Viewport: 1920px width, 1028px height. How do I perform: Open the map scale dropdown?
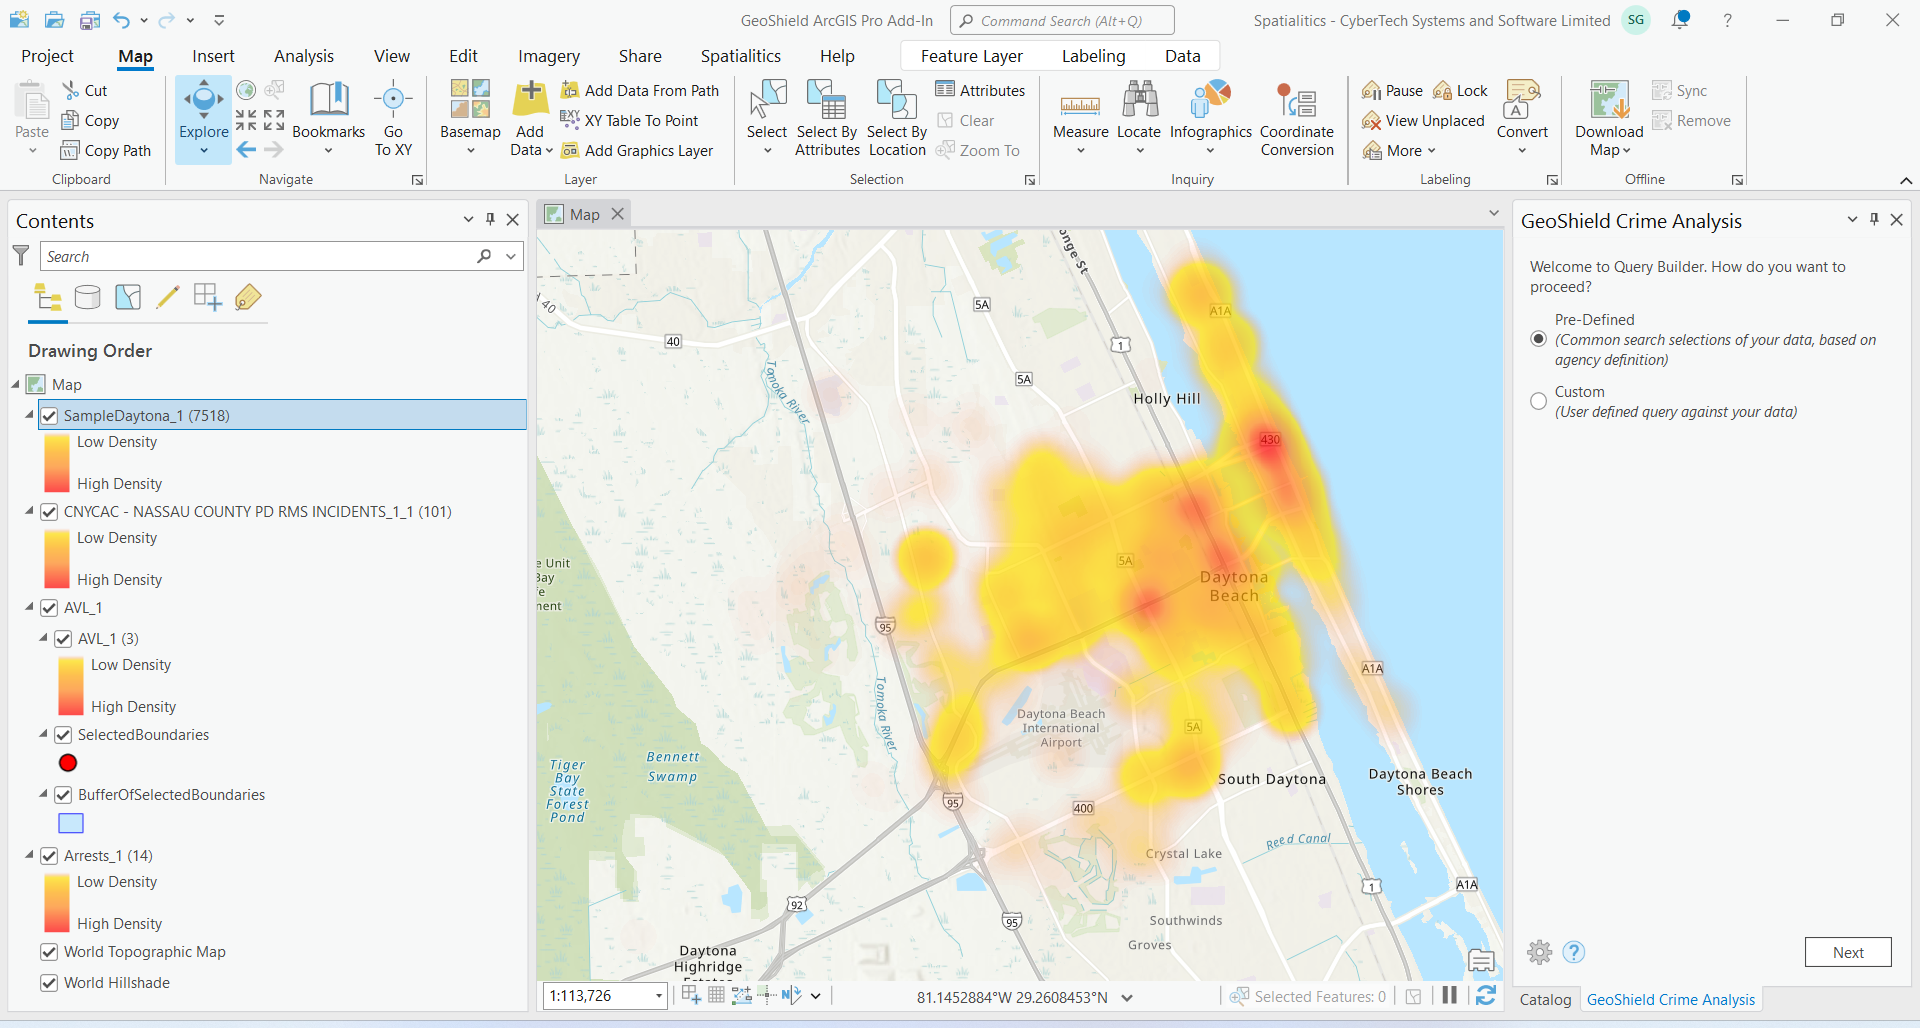[658, 996]
